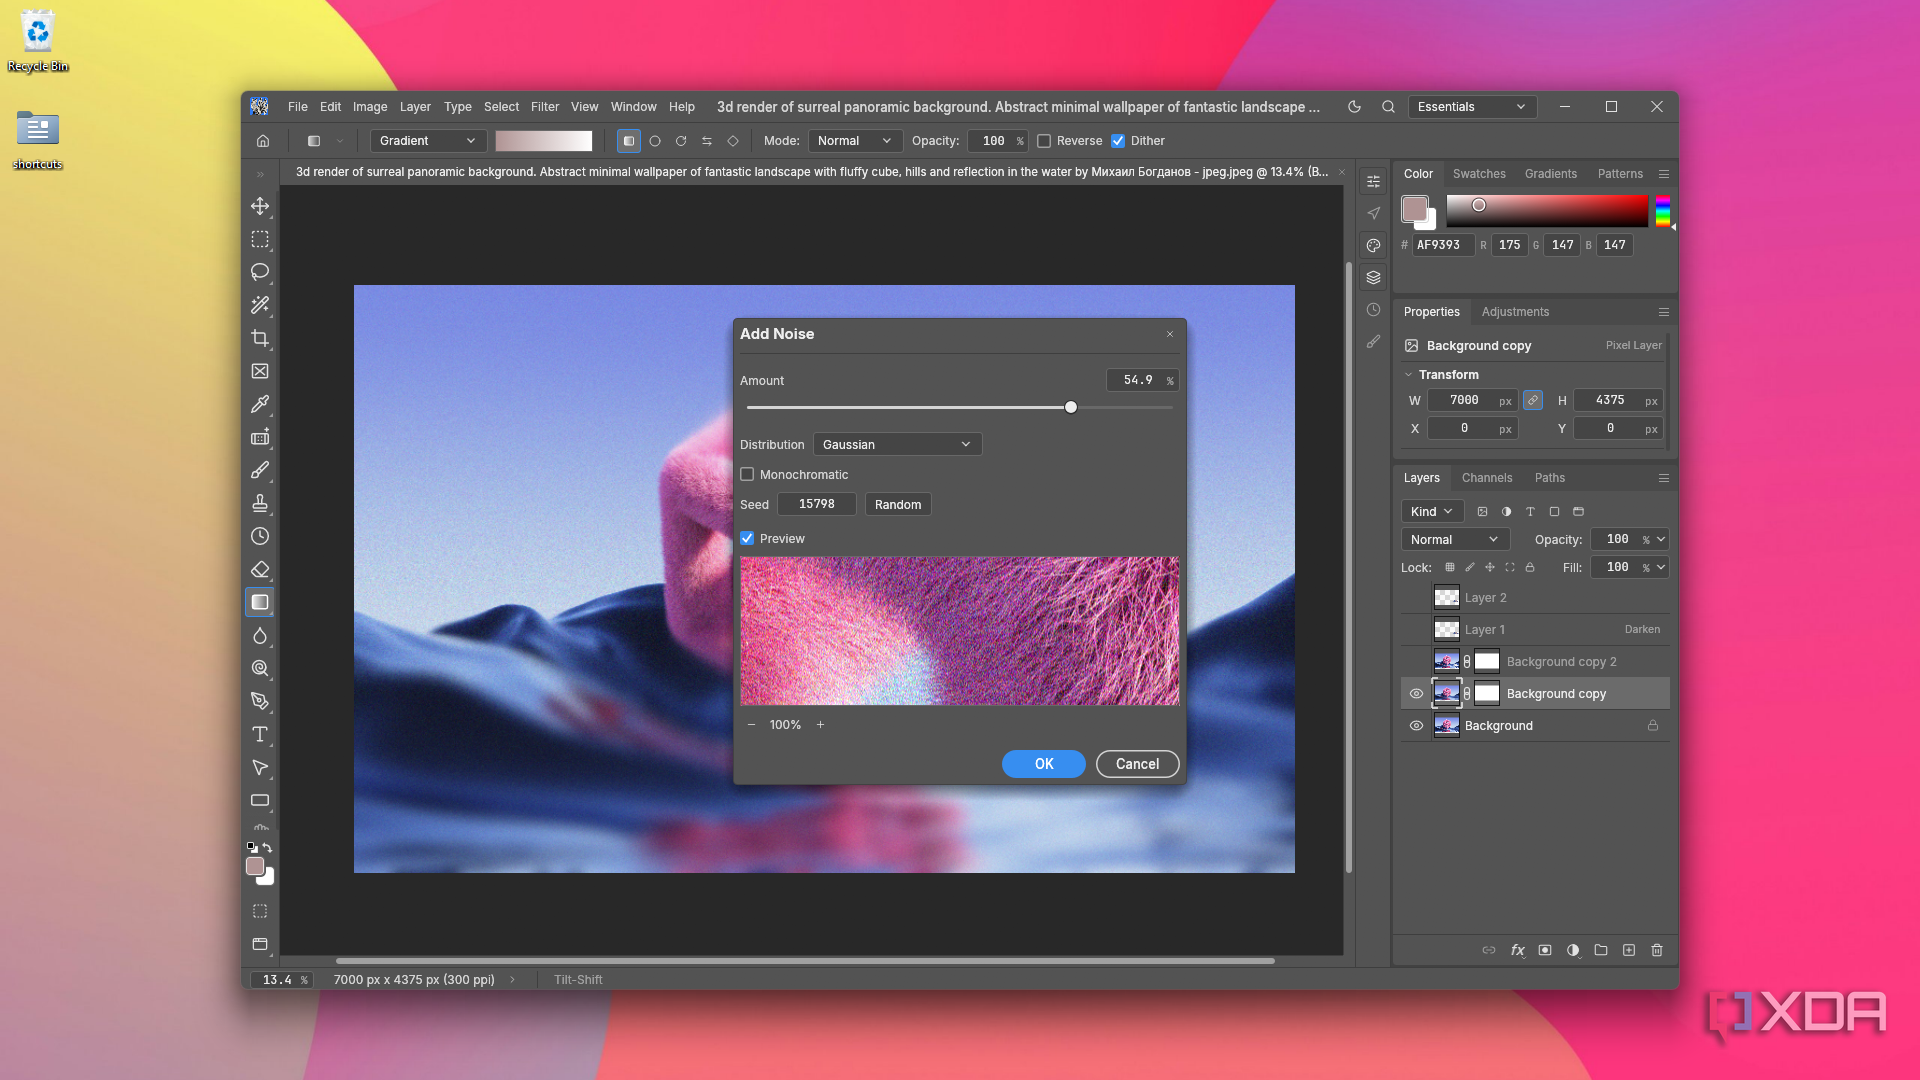The image size is (1920, 1080).
Task: Disable the Dither checkbox
Action: tap(1118, 141)
